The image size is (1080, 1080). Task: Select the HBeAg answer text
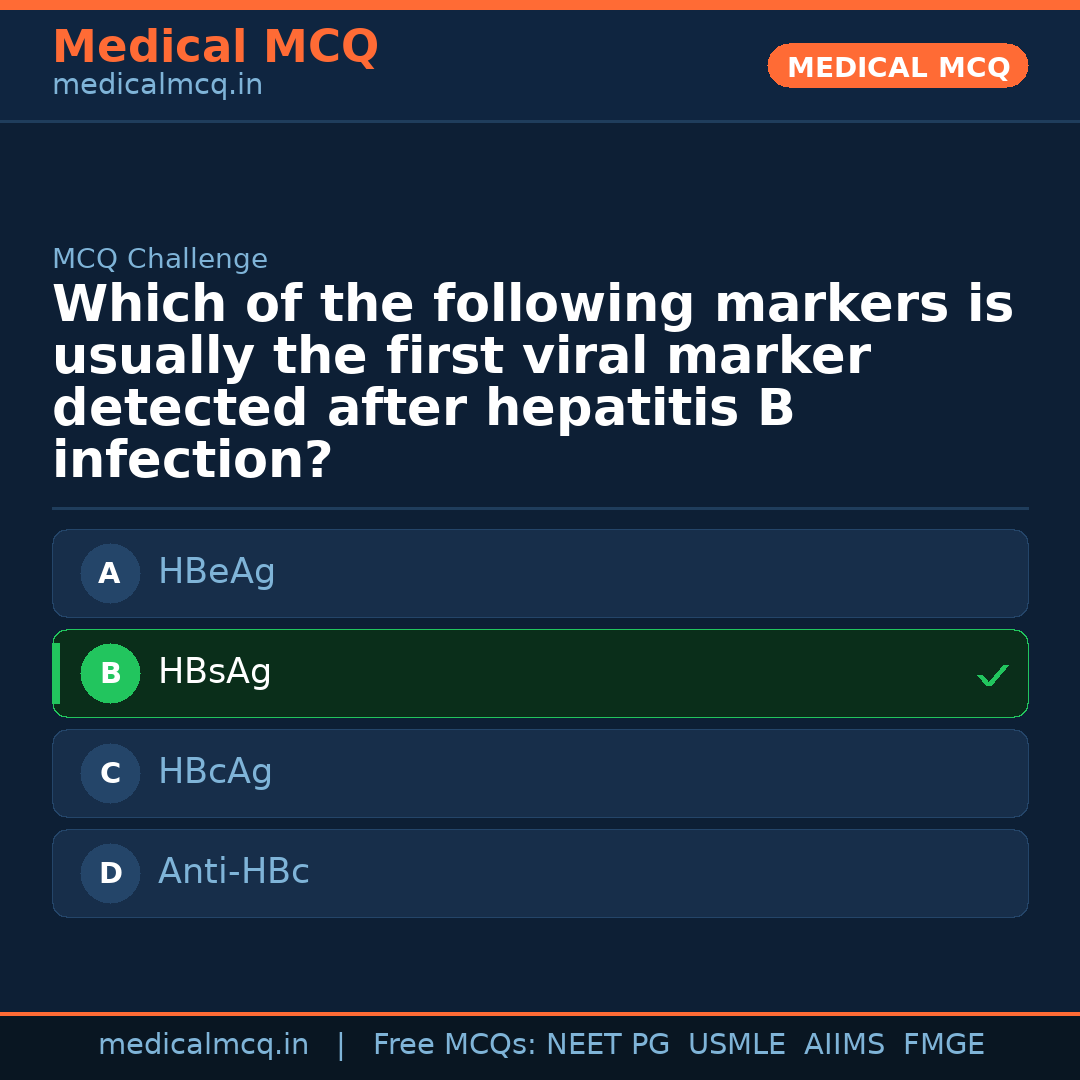coord(216,572)
